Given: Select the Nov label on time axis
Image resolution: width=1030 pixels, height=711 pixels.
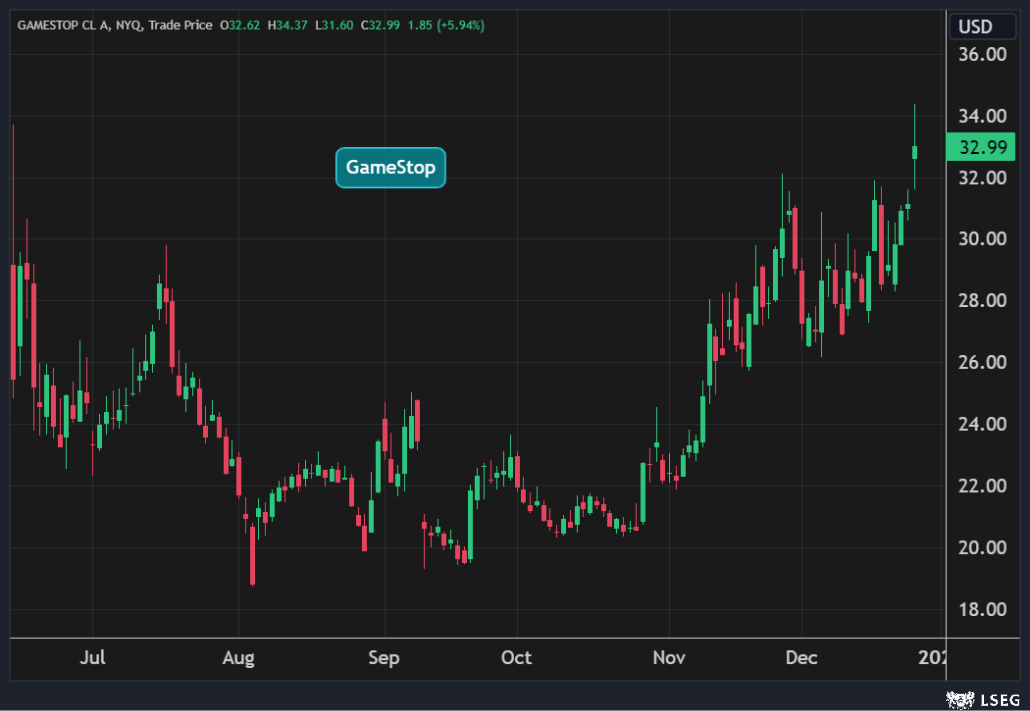Looking at the screenshot, I should (x=668, y=658).
